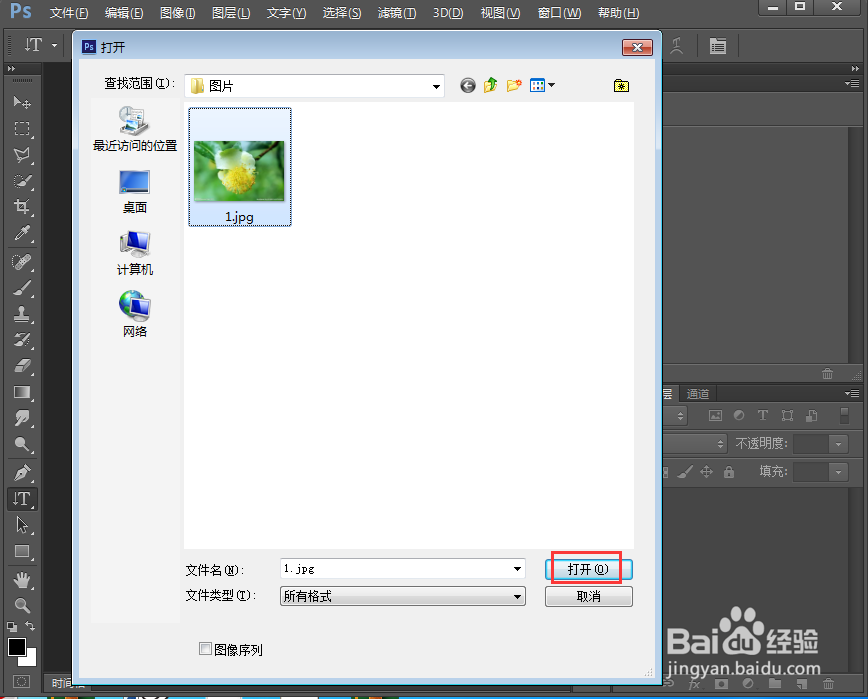Select the Gradient tool
868x699 pixels.
coord(22,392)
